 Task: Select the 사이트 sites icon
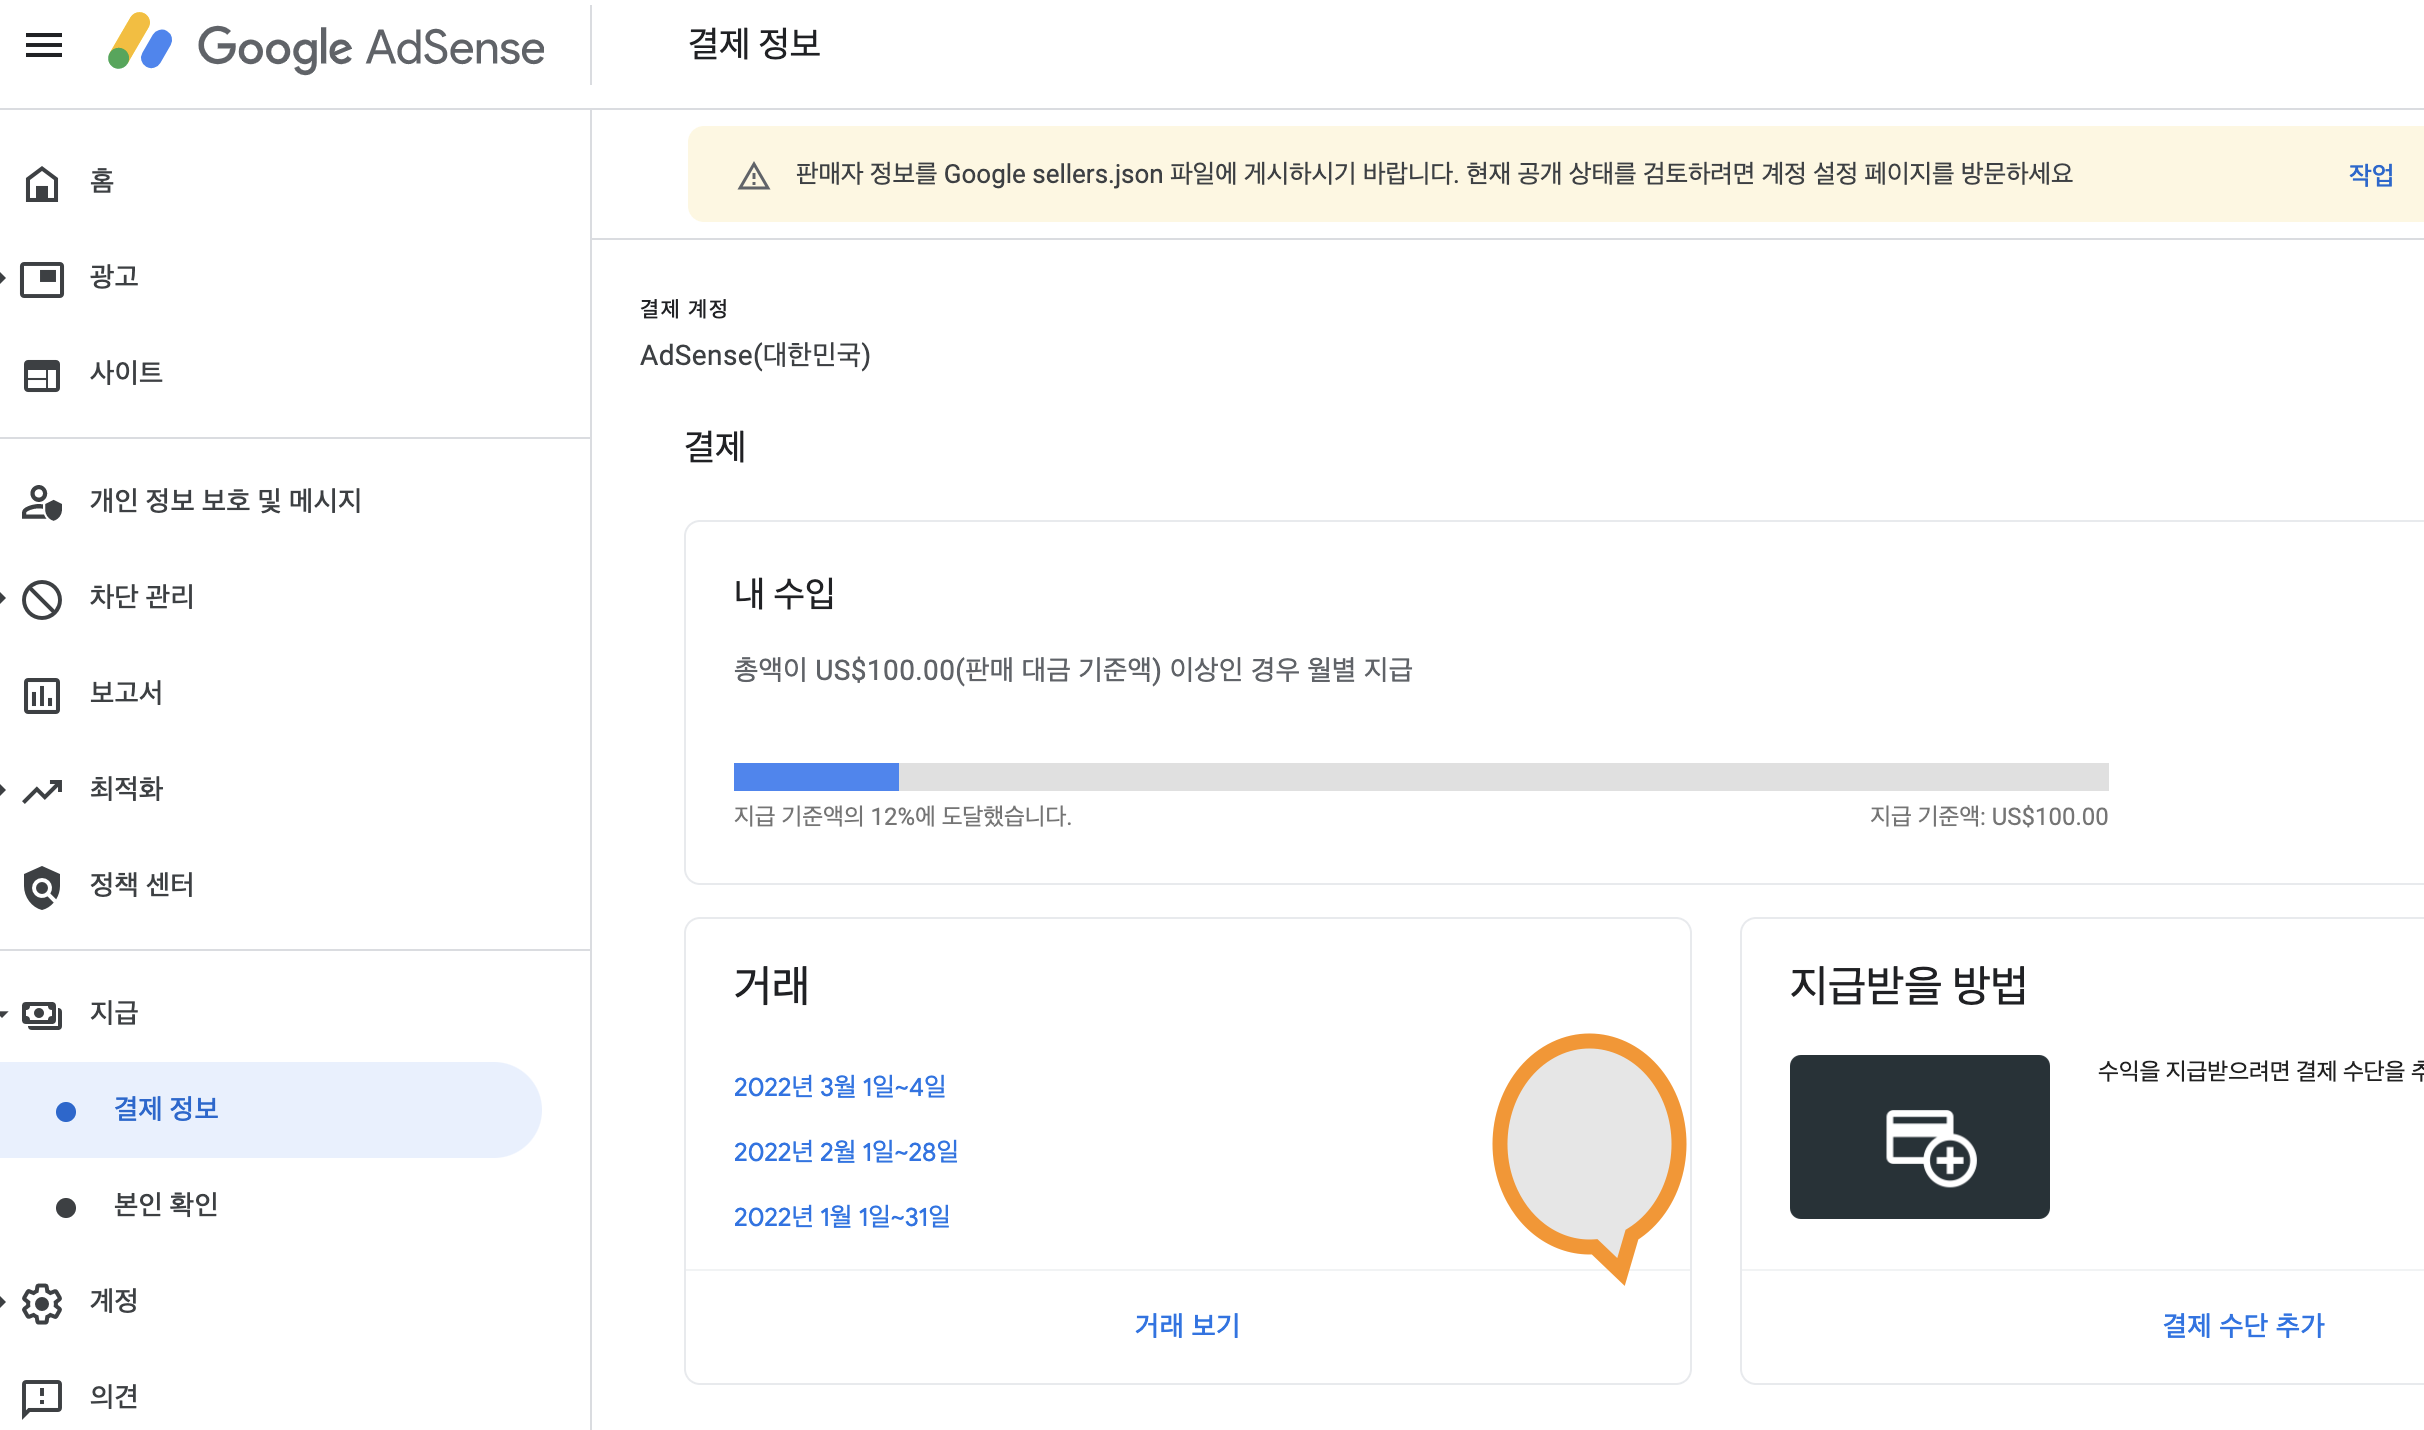42,374
